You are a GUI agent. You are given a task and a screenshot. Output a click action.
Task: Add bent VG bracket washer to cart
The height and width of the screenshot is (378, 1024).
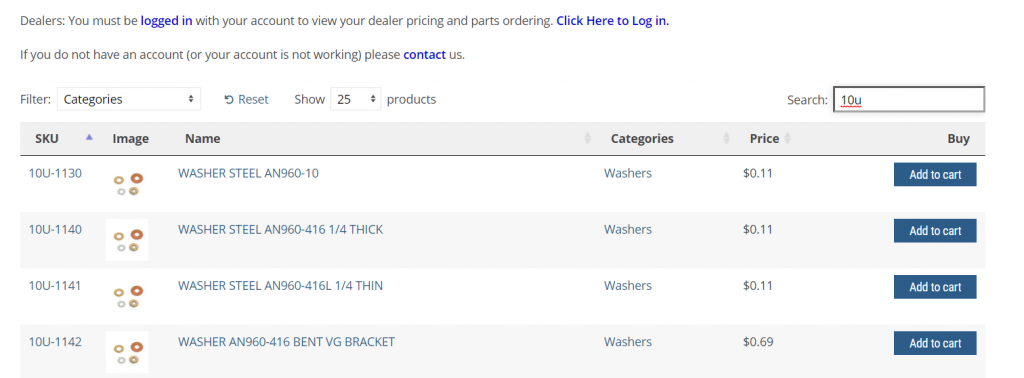[935, 343]
